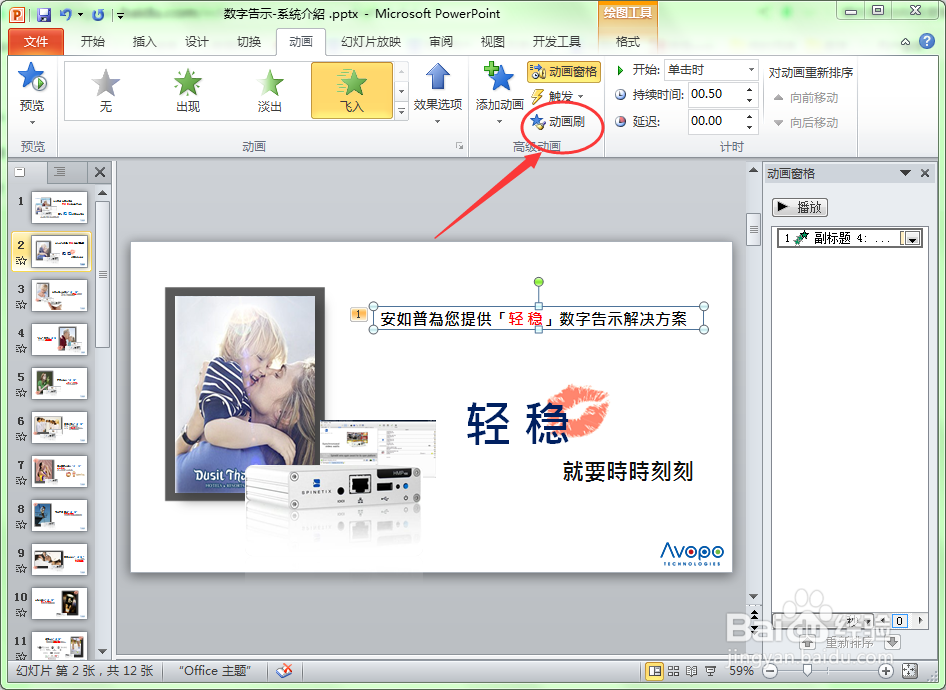The height and width of the screenshot is (690, 946).
Task: Select slide 8 thumbnail
Action: pos(60,515)
